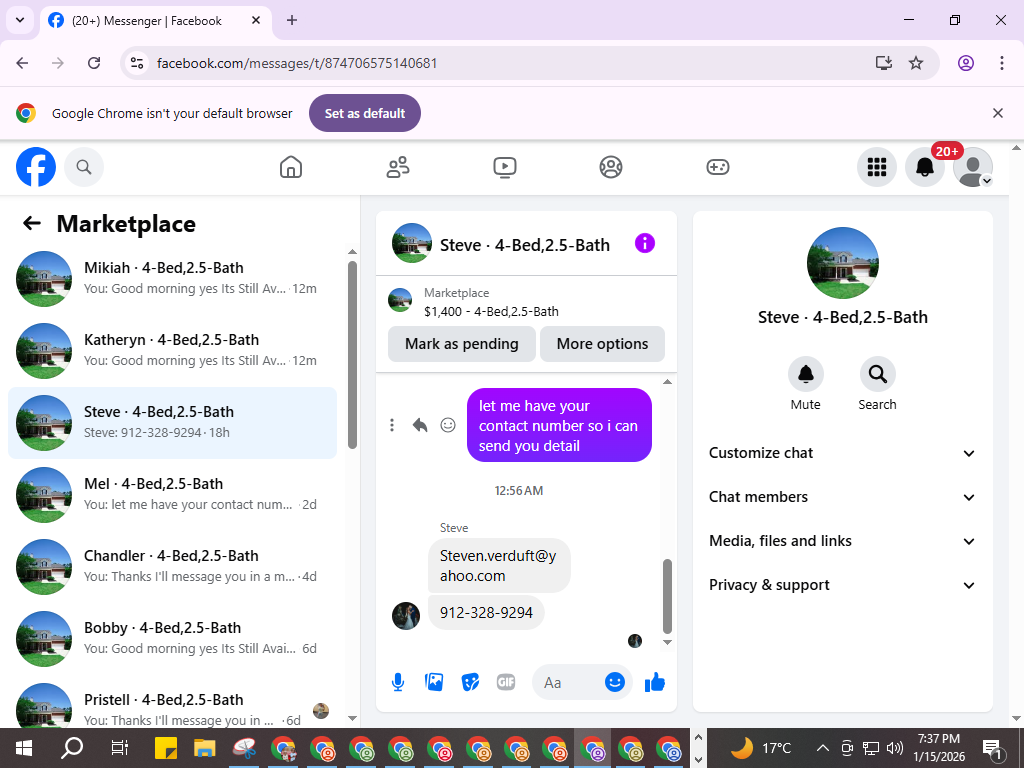Viewport: 1024px width, 768px height.
Task: Open Katheryn 4-Bed,2.5-Bath conversation
Action: pos(172,351)
